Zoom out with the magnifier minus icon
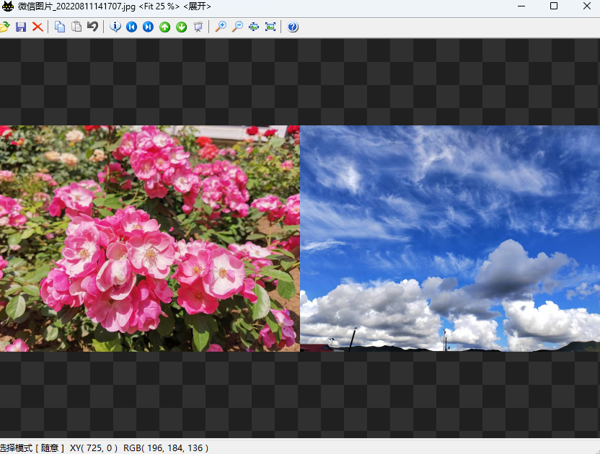This screenshot has width=600, height=454. point(237,26)
